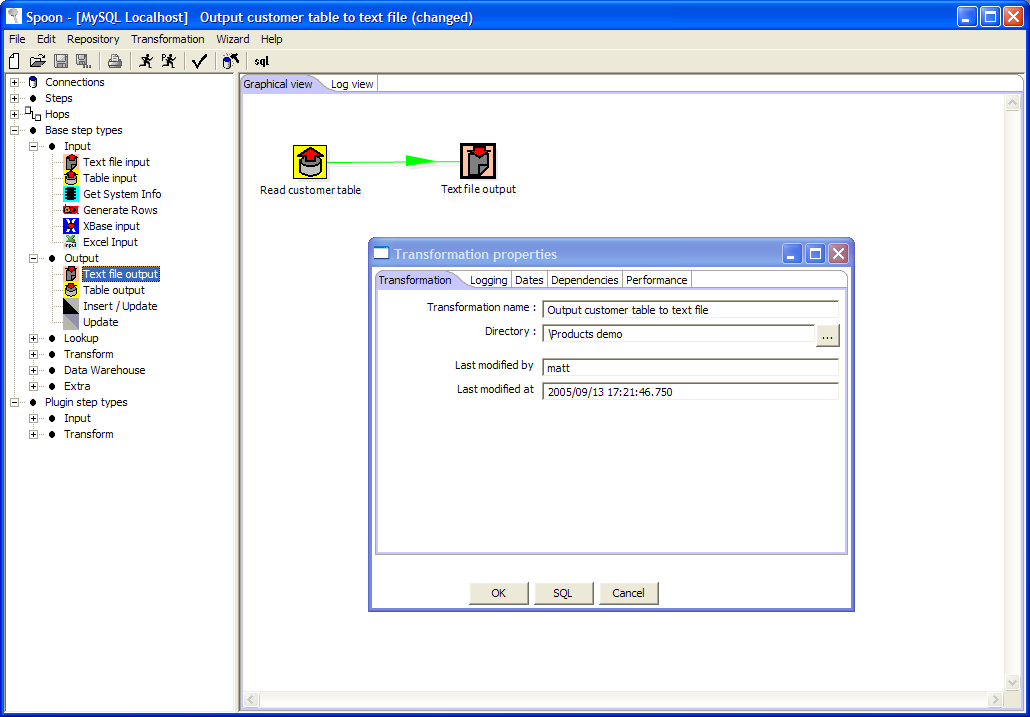The width and height of the screenshot is (1030, 717).
Task: Click the verify checkmark toolbar icon
Action: click(199, 61)
